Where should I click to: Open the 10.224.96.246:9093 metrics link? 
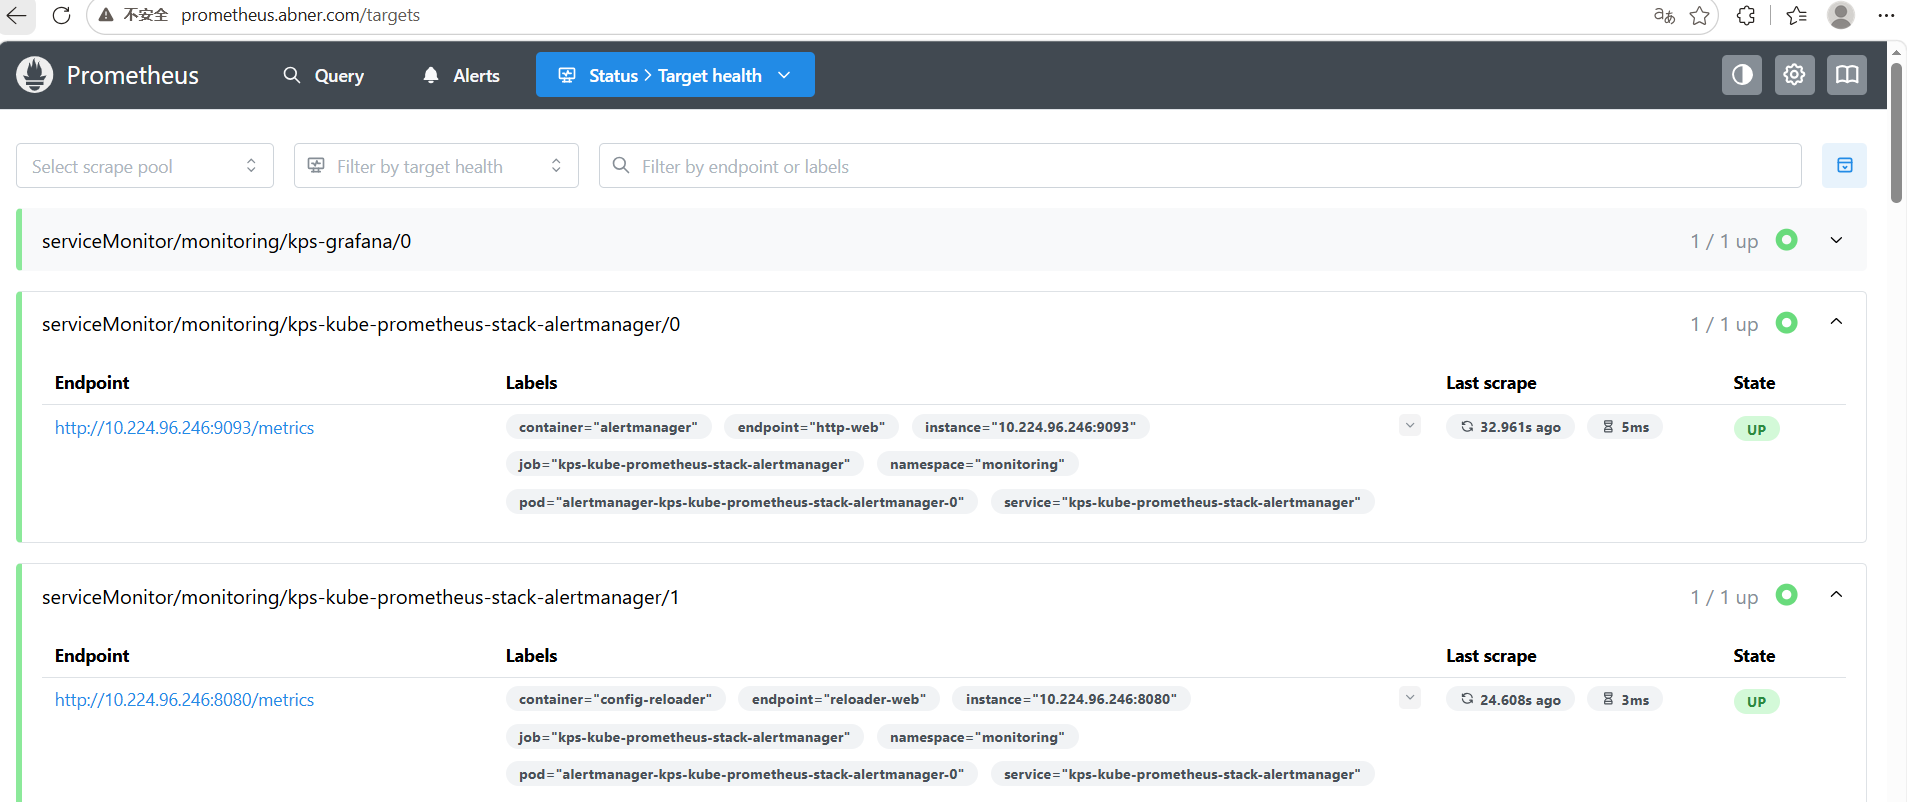[x=184, y=428]
